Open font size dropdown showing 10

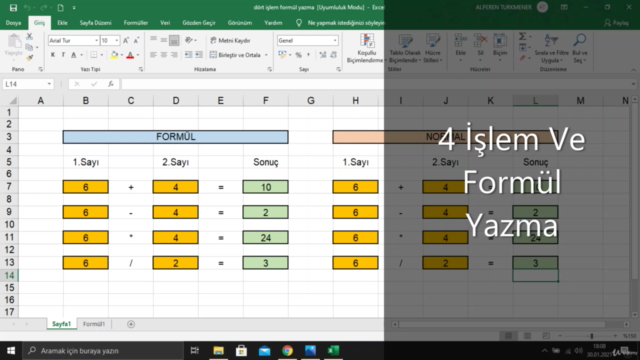coord(117,40)
